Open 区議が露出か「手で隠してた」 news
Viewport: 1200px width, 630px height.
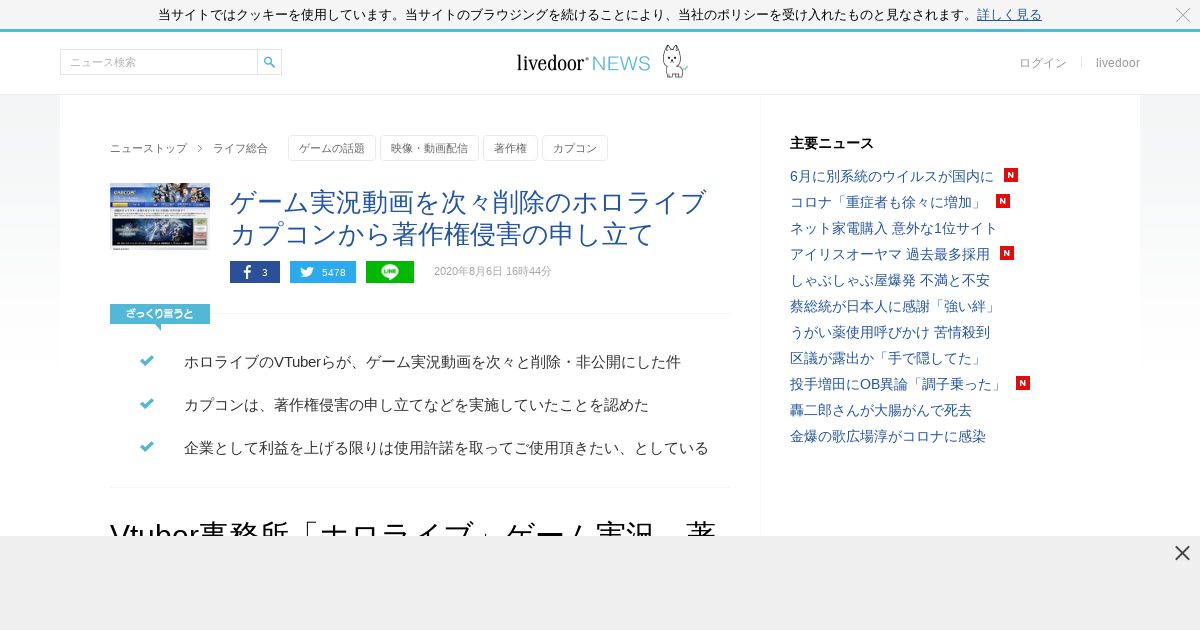pos(888,358)
